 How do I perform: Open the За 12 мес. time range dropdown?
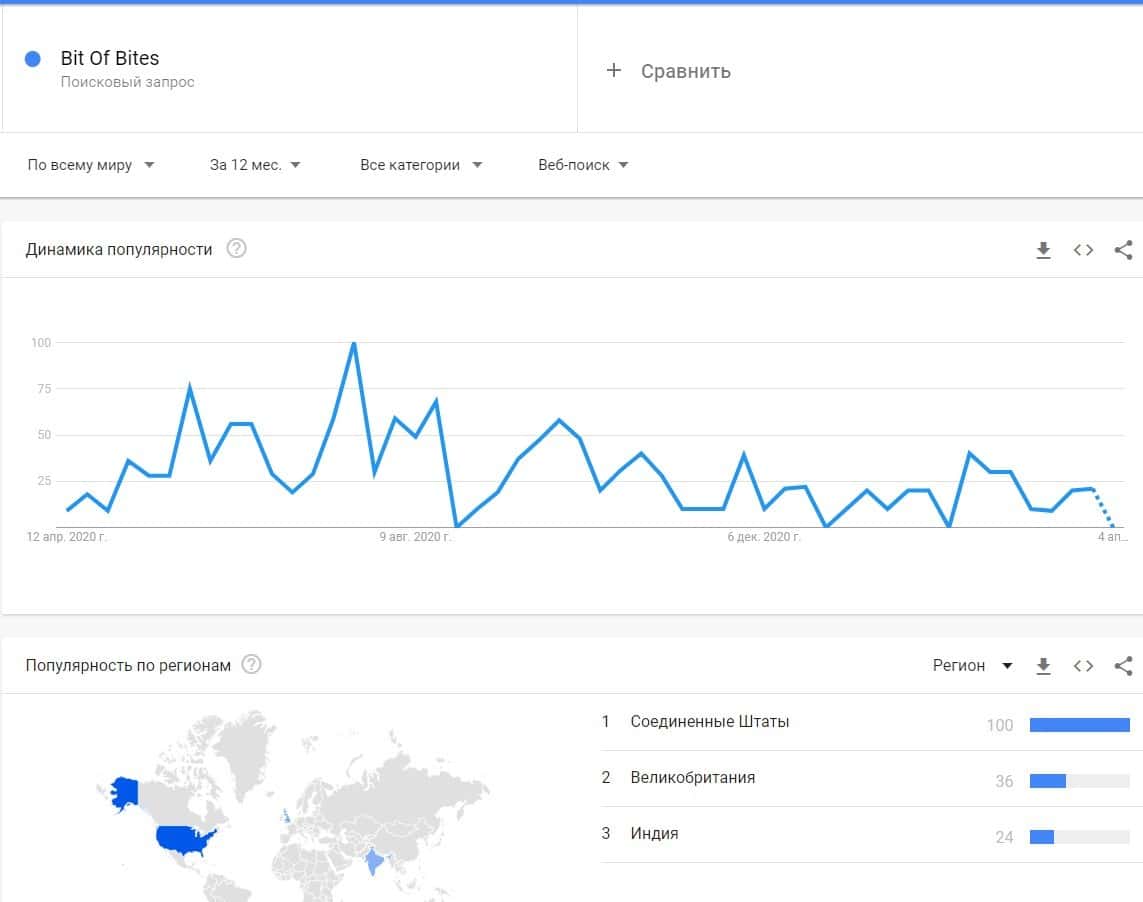pyautogui.click(x=255, y=165)
